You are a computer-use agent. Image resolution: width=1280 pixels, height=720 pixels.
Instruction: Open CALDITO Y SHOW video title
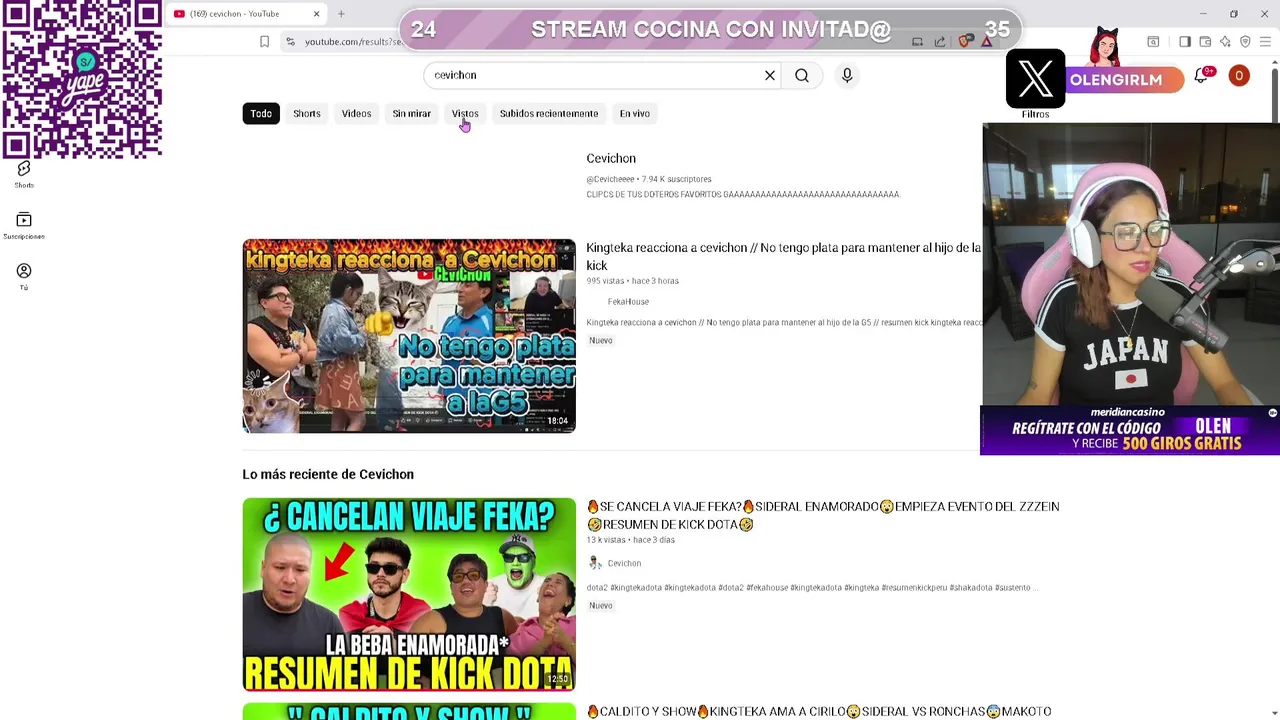818,711
